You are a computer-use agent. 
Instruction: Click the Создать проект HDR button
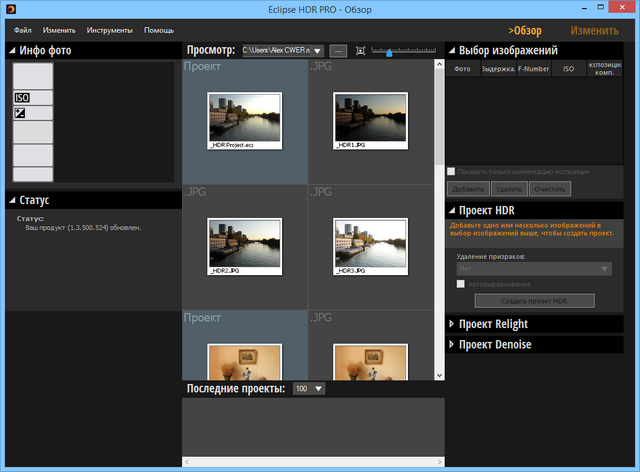tap(534, 301)
